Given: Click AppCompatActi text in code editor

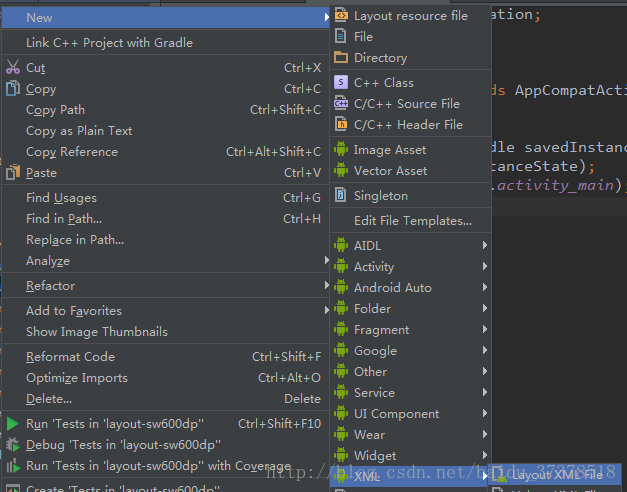Looking at the screenshot, I should (x=571, y=90).
